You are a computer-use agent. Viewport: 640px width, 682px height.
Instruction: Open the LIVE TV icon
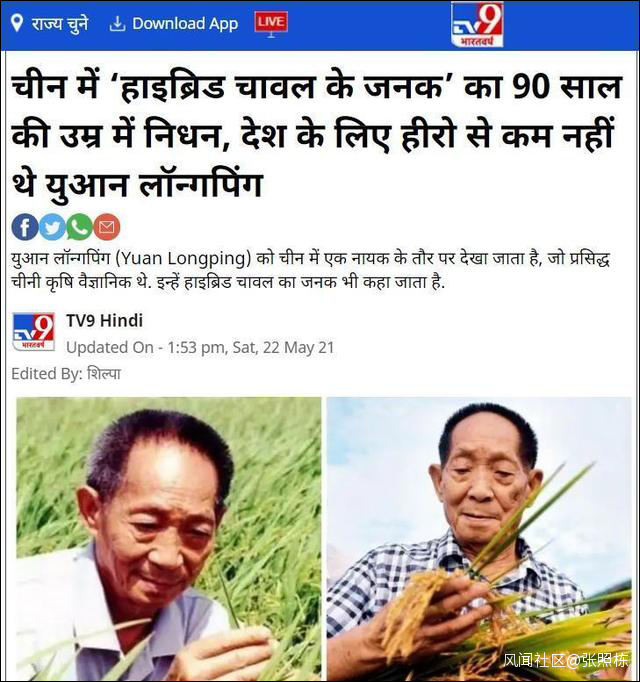coord(271,24)
